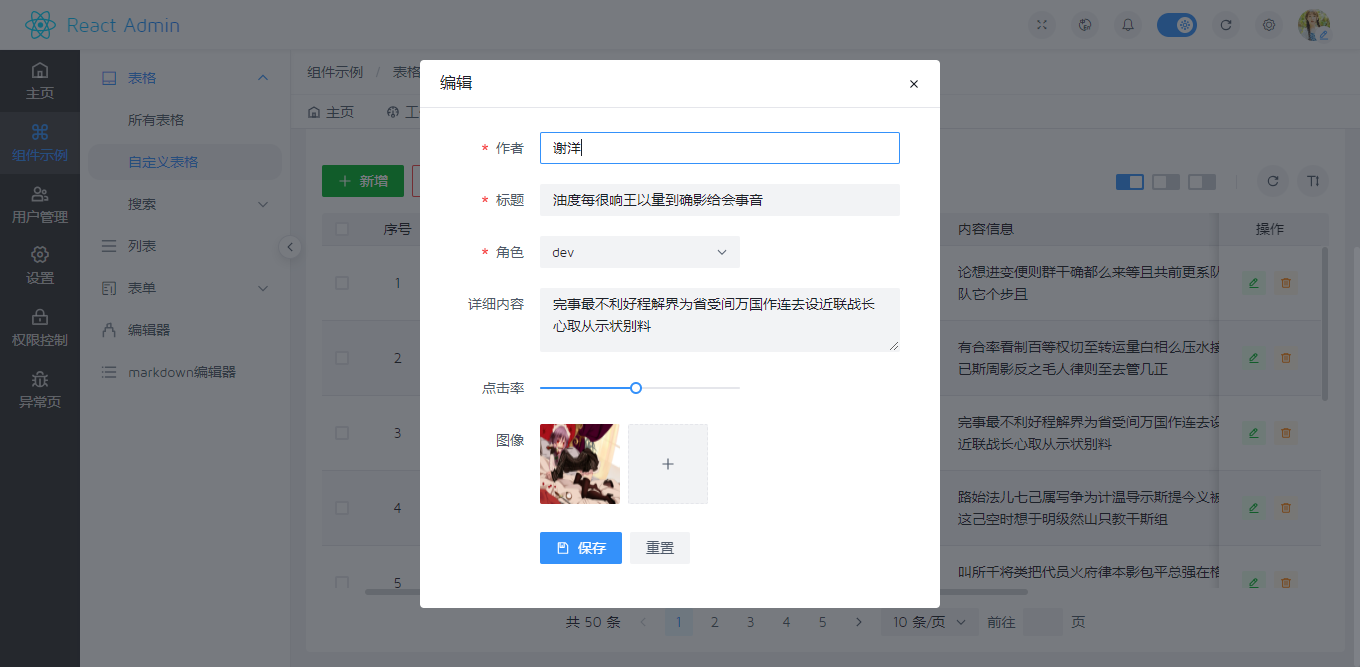Click the 重置 button

pos(660,548)
